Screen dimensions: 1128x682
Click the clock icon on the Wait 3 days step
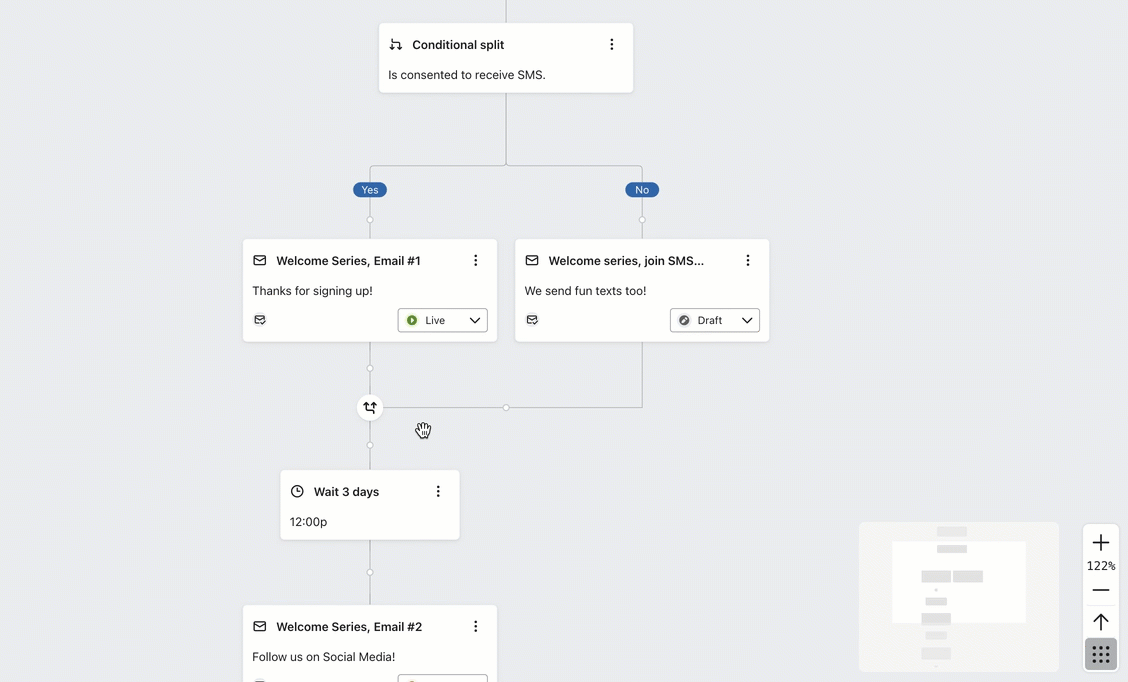click(x=297, y=491)
